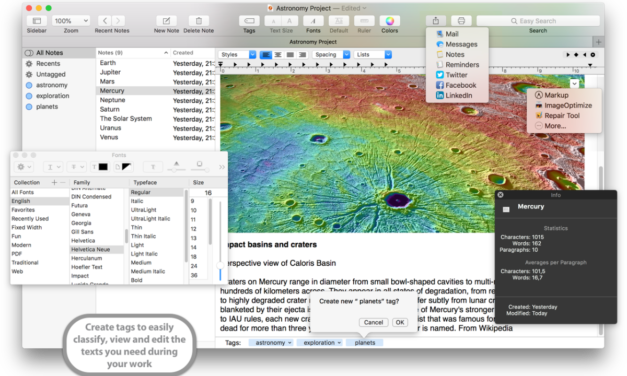Open the Zoom percentage dropdown

coord(71,21)
